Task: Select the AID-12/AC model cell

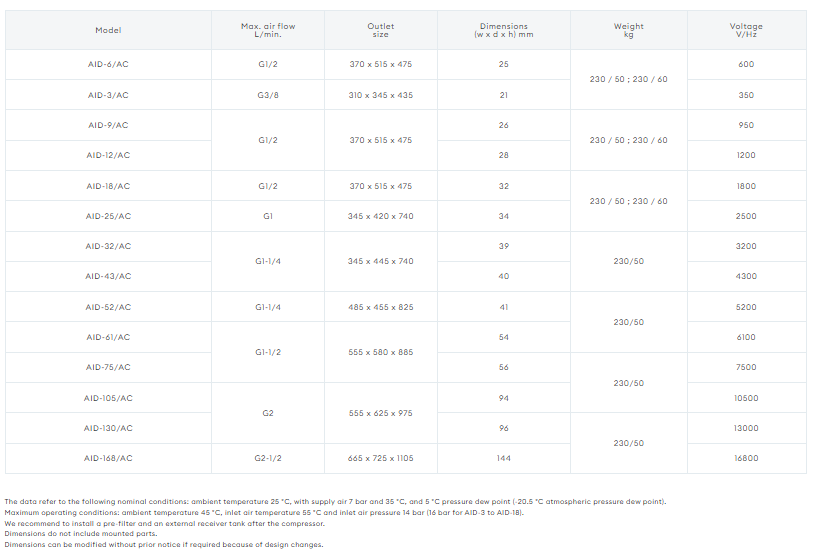Action: pos(108,155)
